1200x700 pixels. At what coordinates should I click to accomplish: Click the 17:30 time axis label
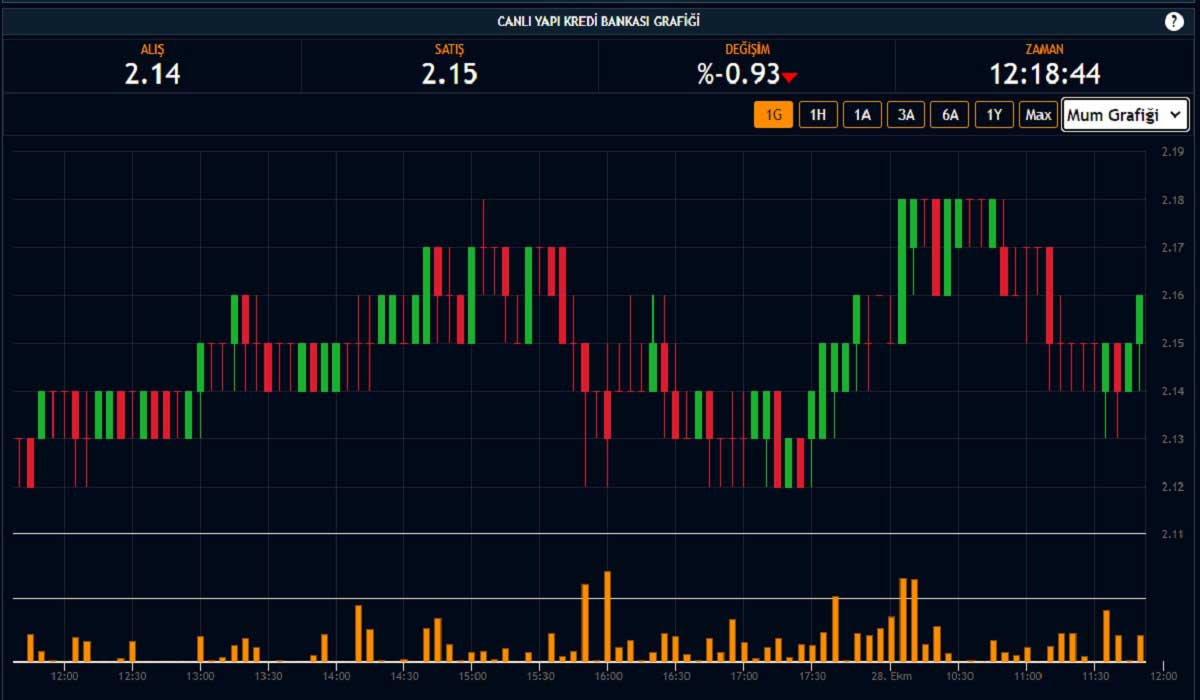[812, 676]
